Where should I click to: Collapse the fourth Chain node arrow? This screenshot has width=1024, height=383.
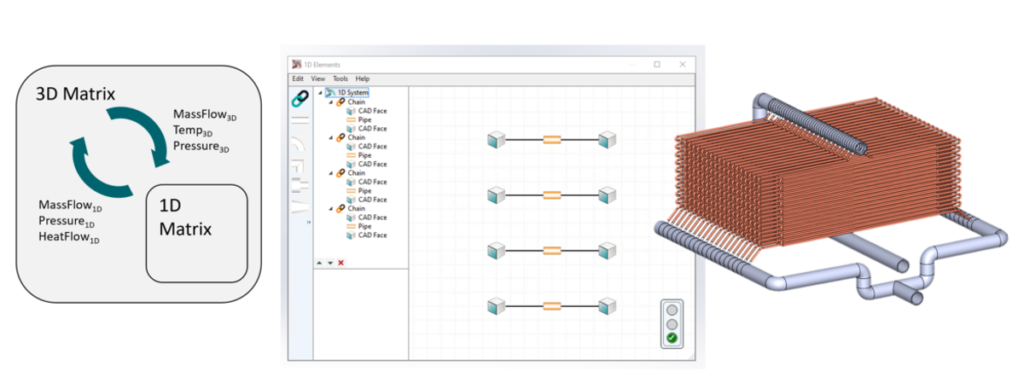coord(330,208)
